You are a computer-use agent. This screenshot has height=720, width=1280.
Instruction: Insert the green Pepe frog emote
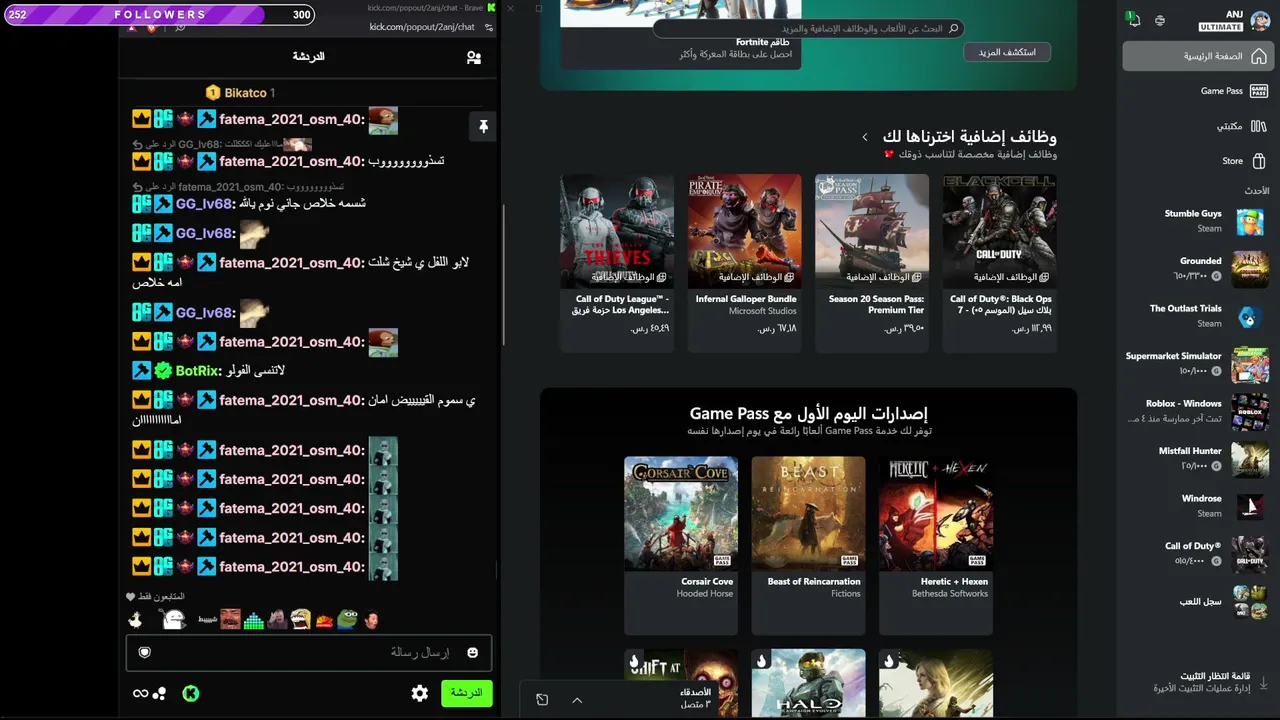347,620
